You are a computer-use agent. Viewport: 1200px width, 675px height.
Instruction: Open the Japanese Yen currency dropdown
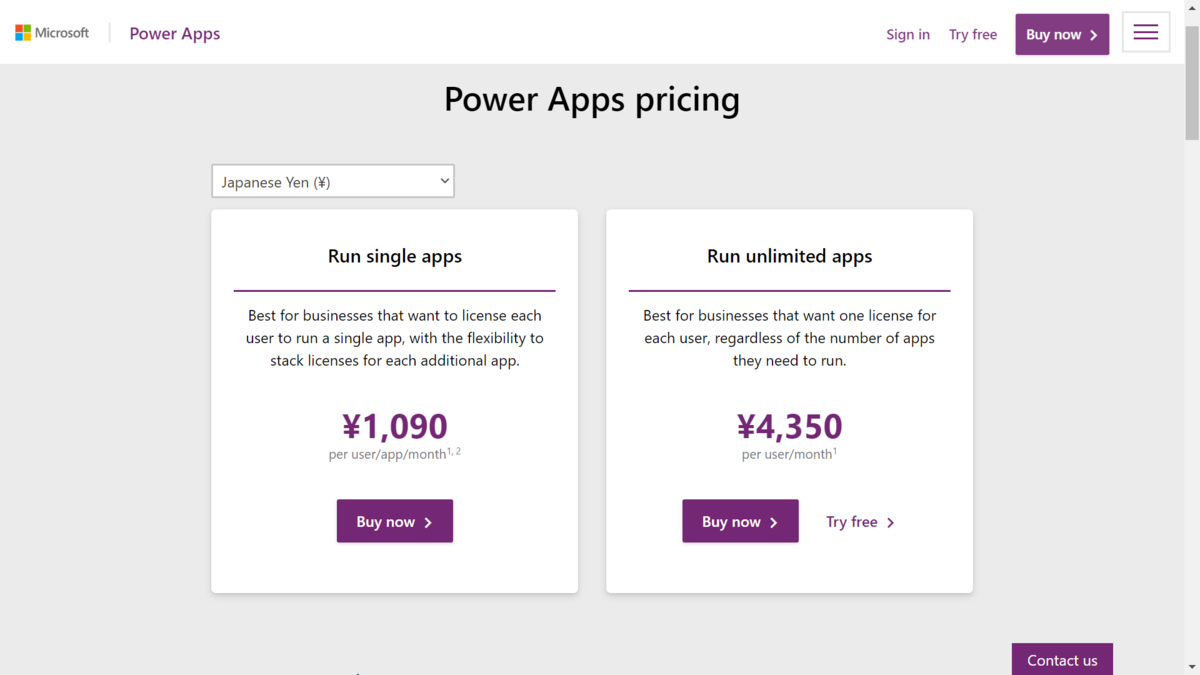point(333,181)
